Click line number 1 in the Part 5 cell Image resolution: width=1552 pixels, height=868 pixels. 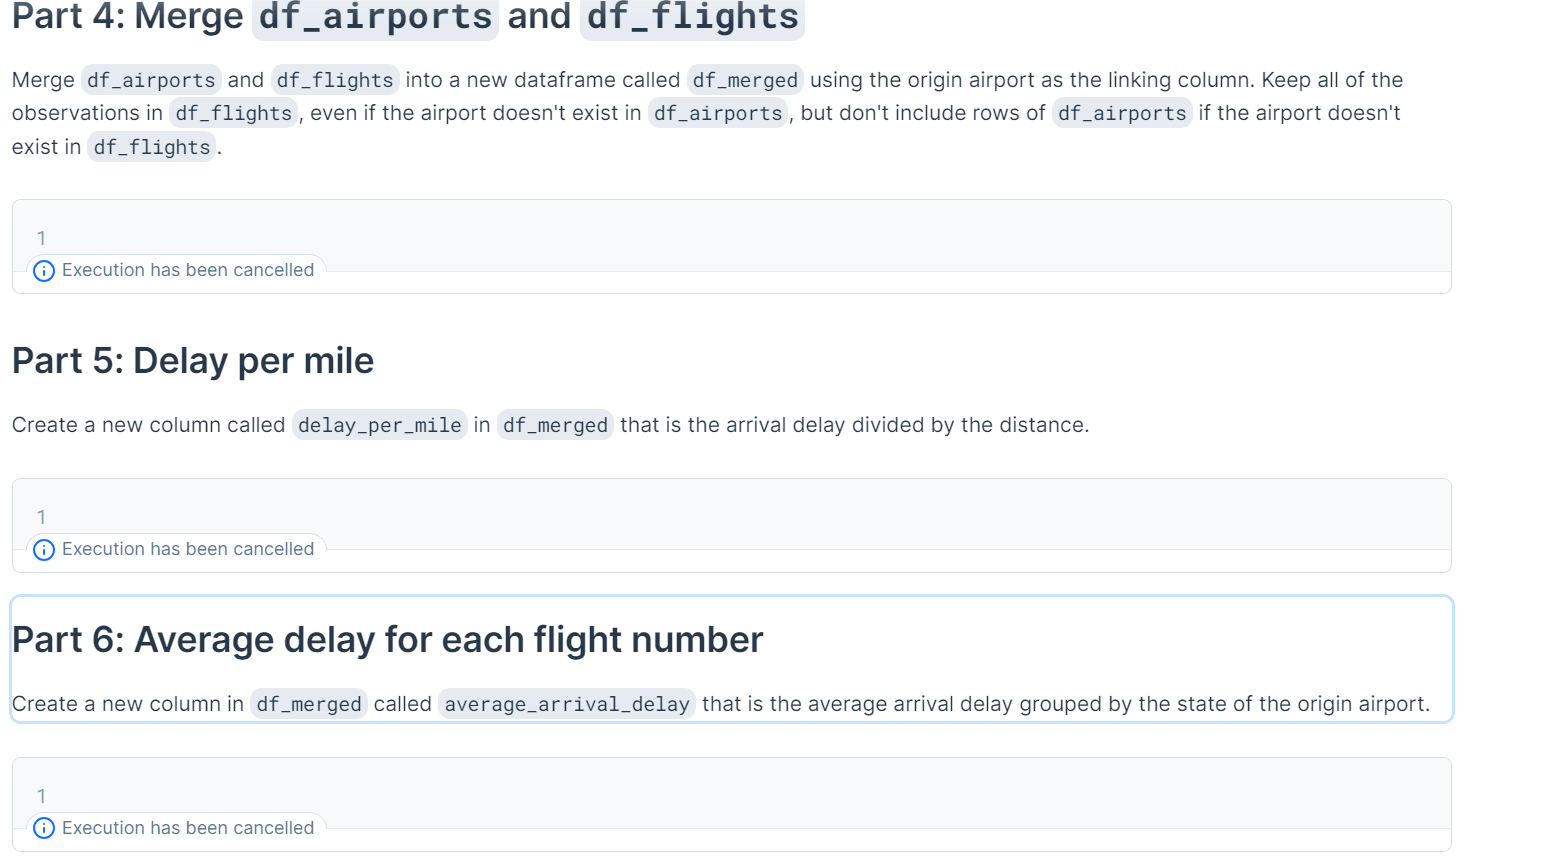tap(41, 516)
